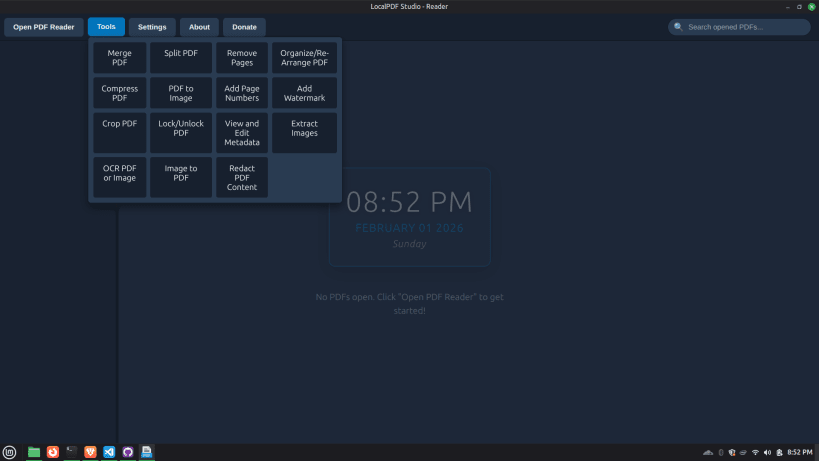Click the Donate button

(244, 27)
